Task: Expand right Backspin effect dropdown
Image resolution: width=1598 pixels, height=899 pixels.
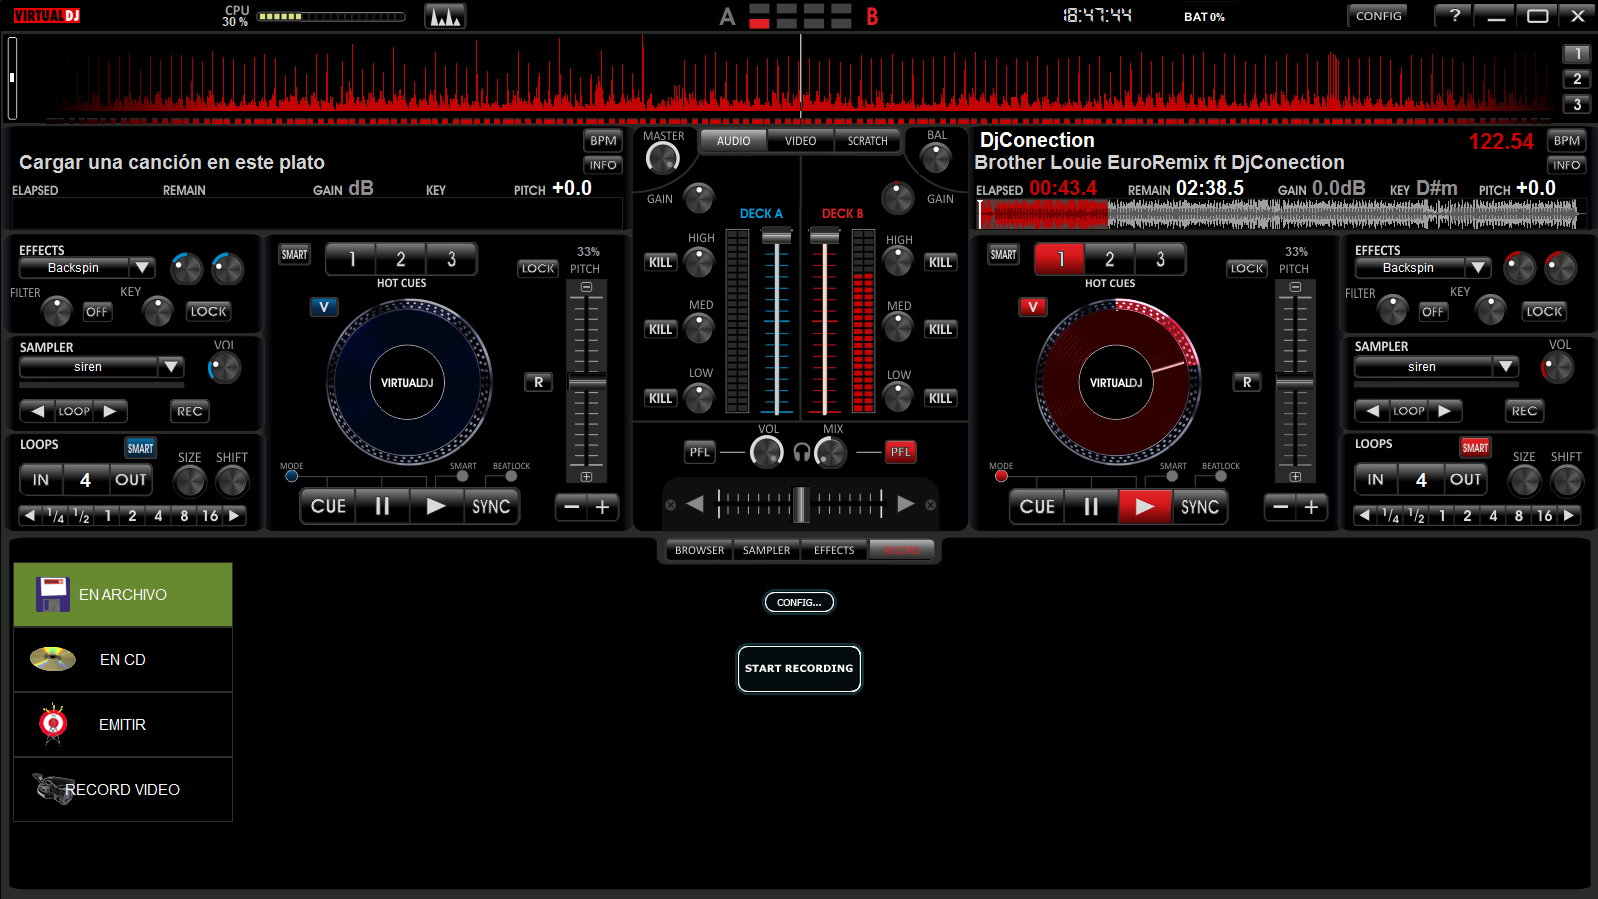Action: (x=1478, y=268)
